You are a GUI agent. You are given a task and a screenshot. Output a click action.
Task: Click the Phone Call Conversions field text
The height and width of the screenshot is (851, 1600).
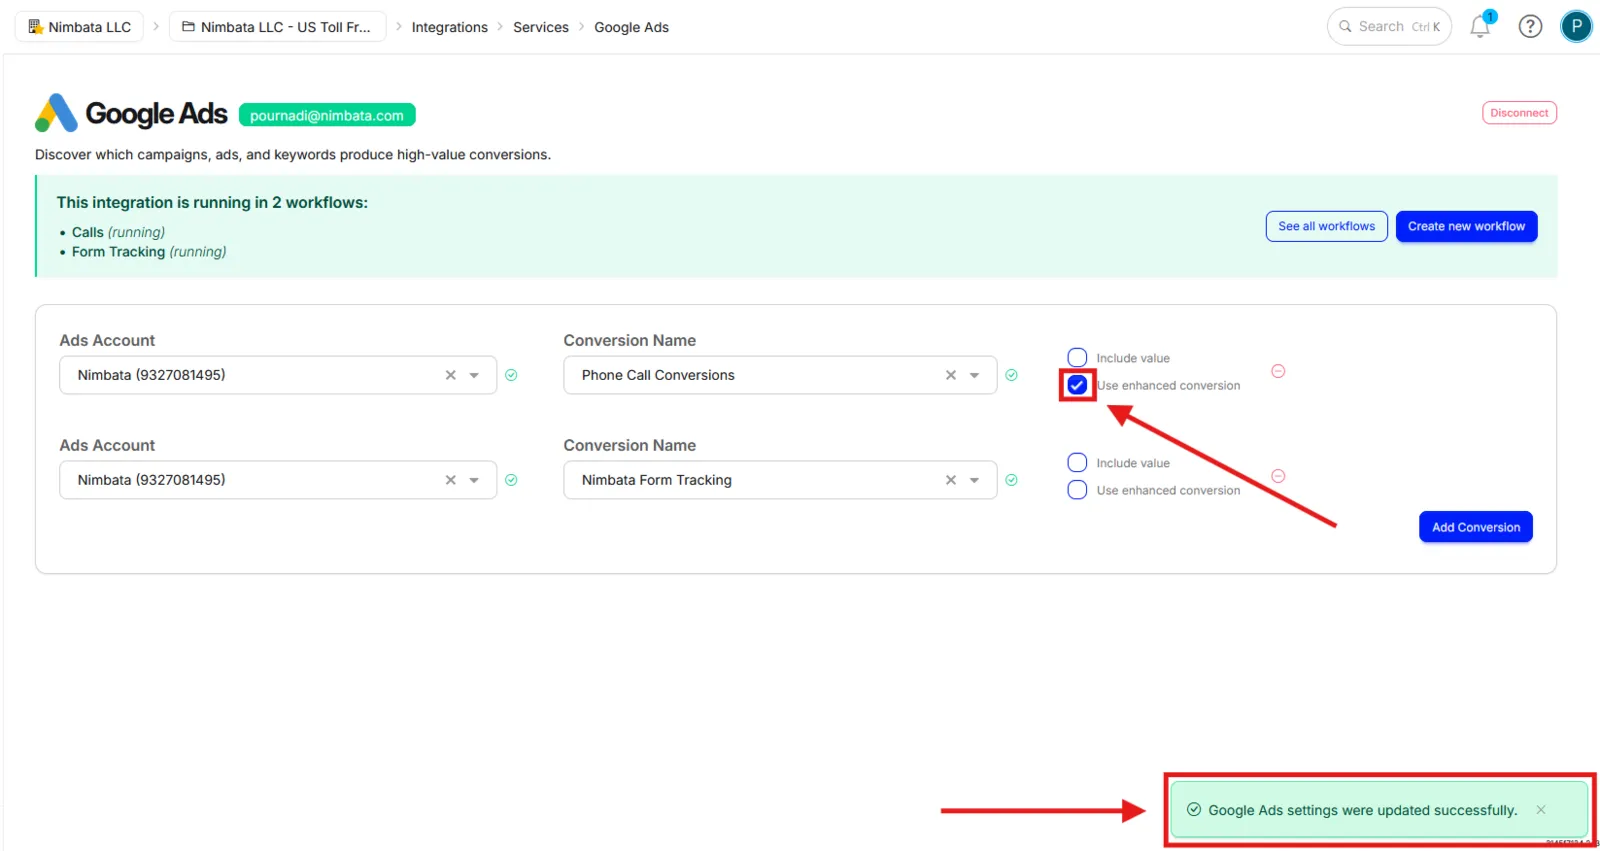point(658,375)
